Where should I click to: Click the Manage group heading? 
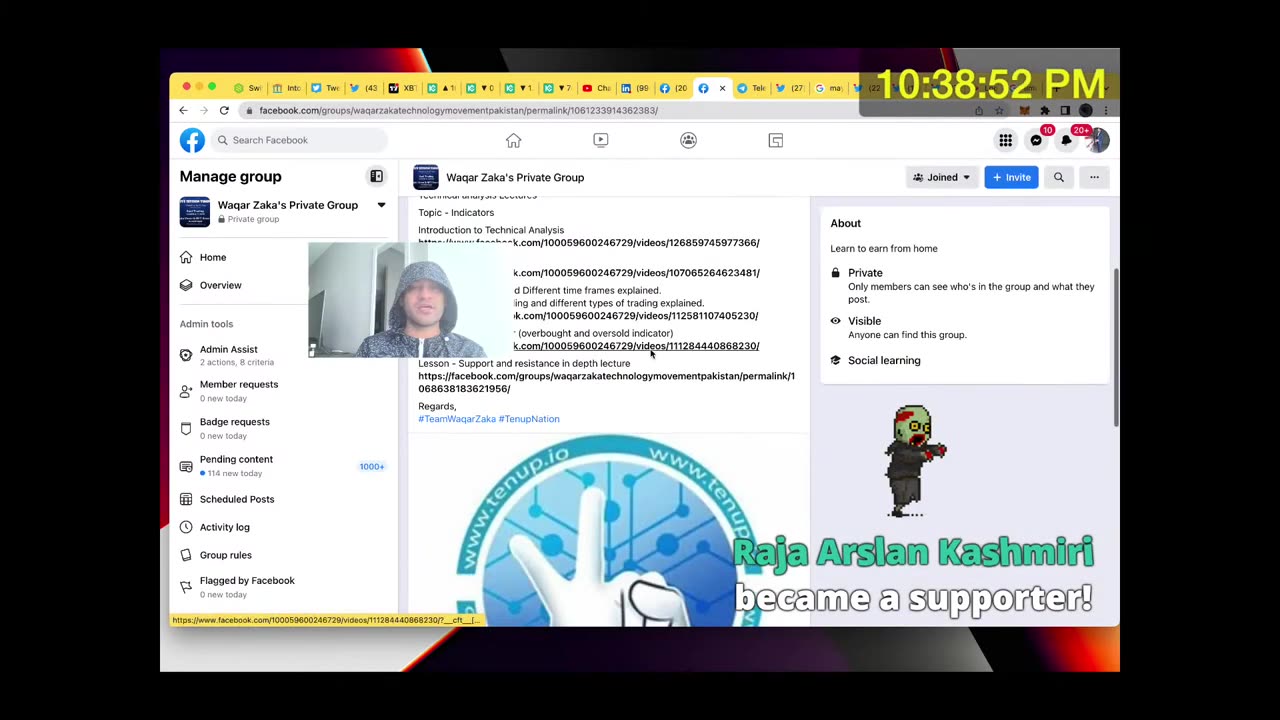pyautogui.click(x=230, y=177)
